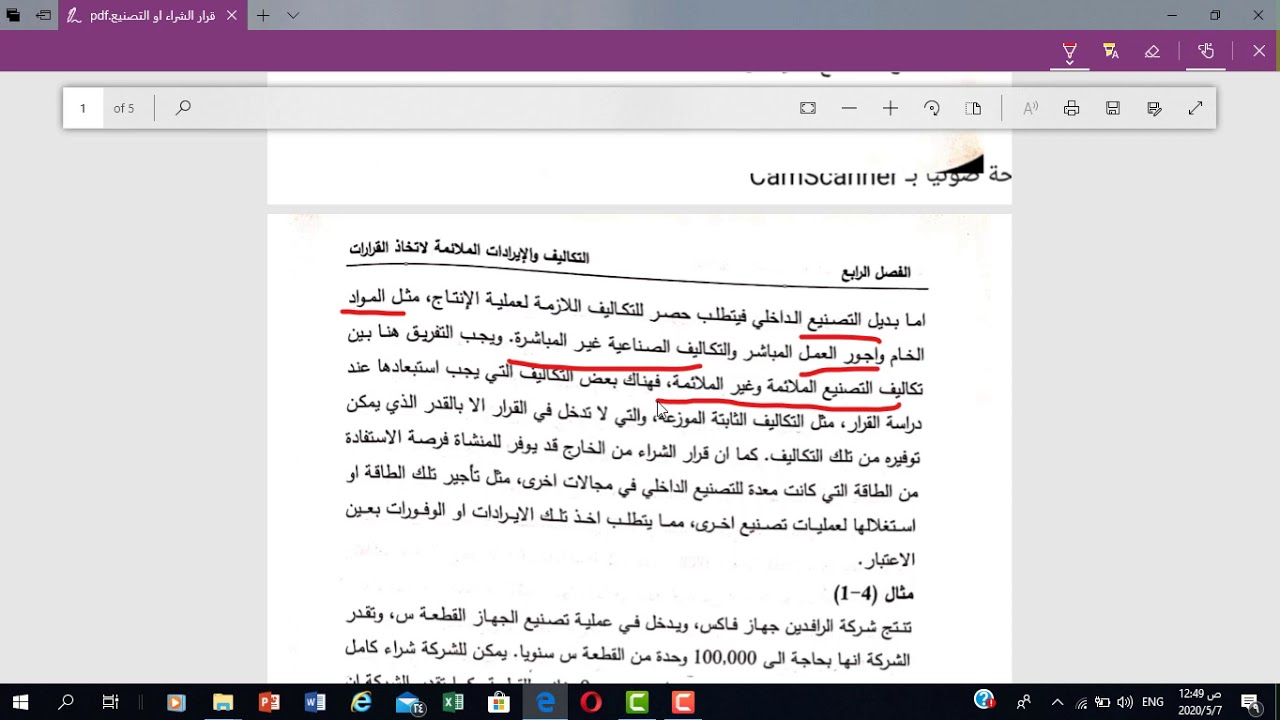
Task: Zoom out with the minus icon
Action: (849, 108)
